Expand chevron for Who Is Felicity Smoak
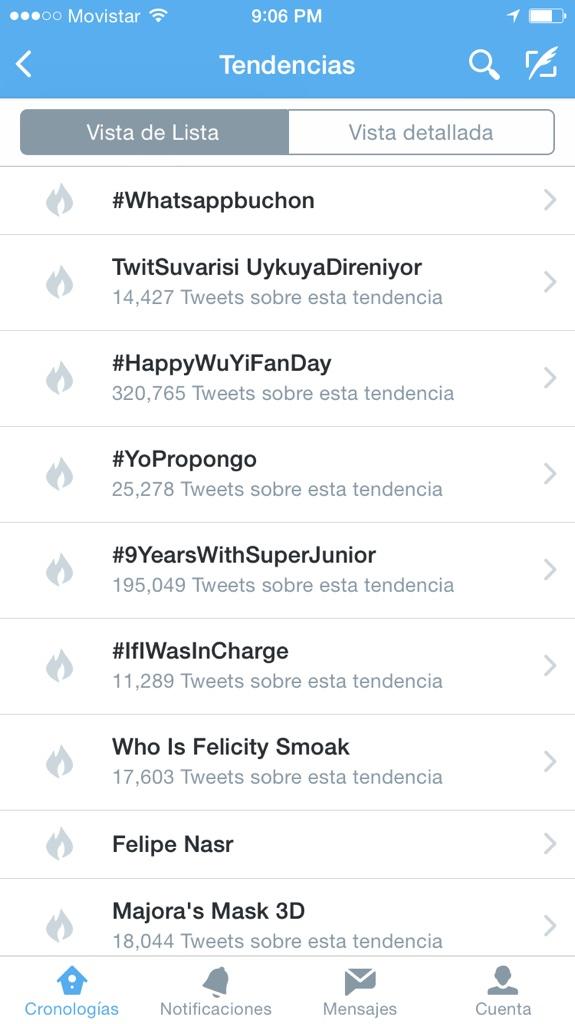Screen dimensions: 575x1024 click(550, 761)
